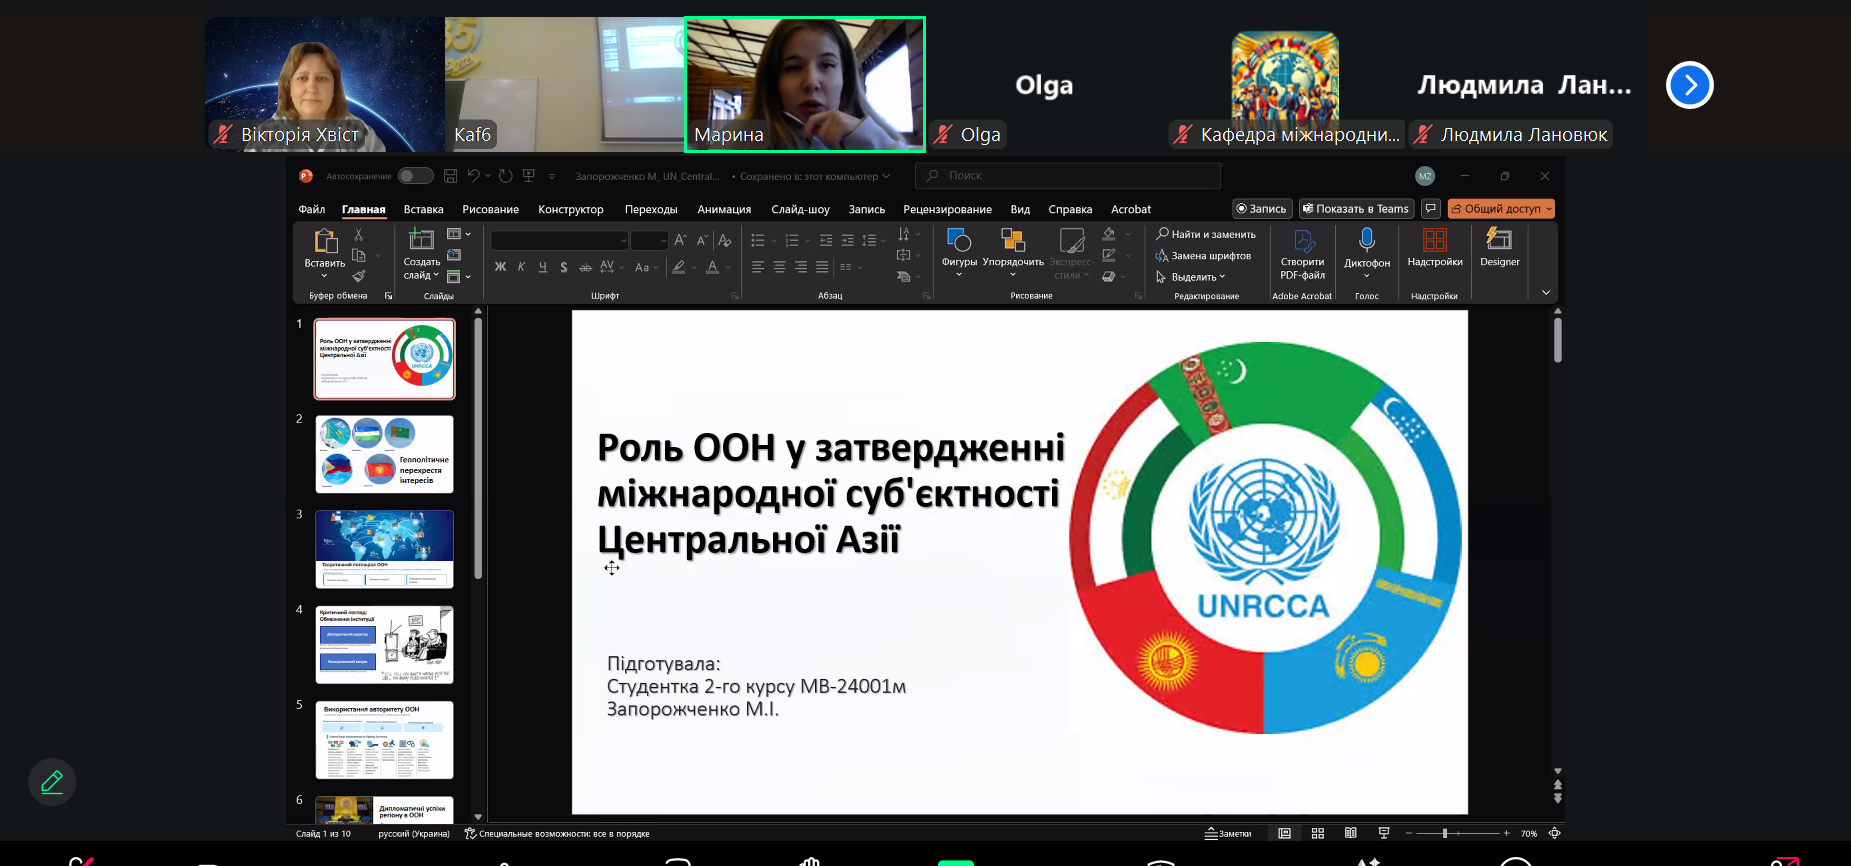The width and height of the screenshot is (1851, 866).
Task: Switch to slide sorter view in status bar
Action: coord(1318,833)
